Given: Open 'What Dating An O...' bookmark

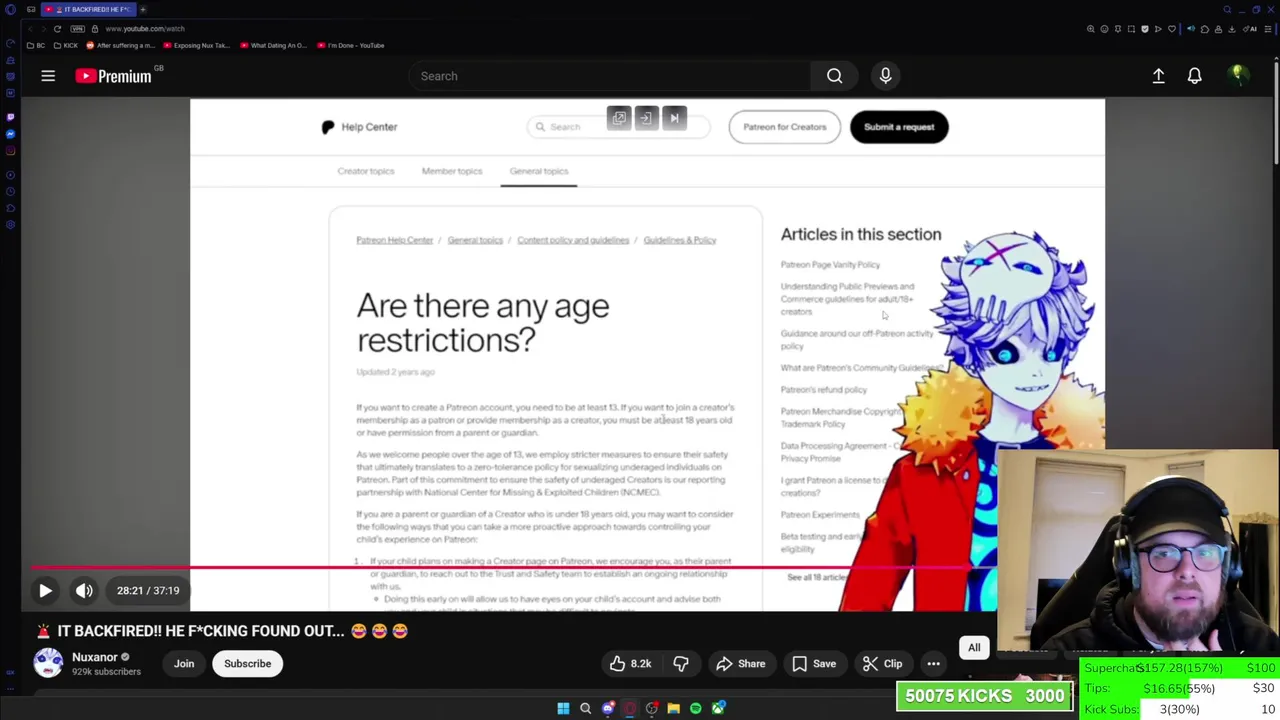Looking at the screenshot, I should click(x=273, y=45).
